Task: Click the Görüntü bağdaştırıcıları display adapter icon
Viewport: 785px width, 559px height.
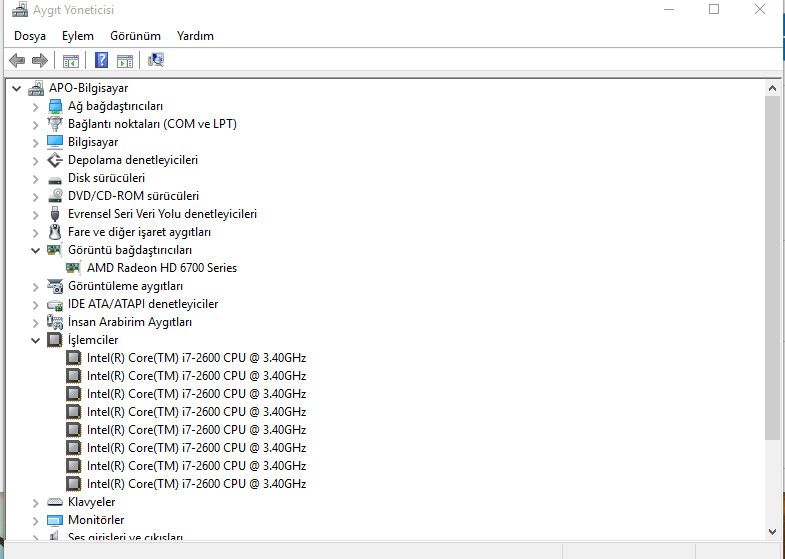Action: click(54, 250)
